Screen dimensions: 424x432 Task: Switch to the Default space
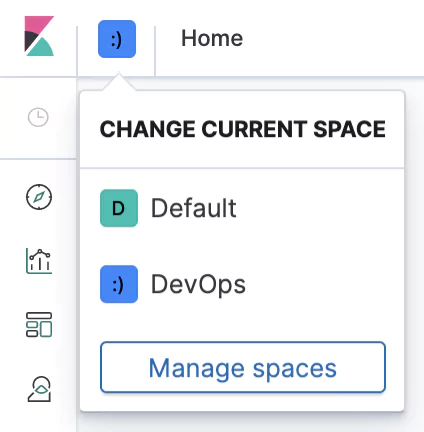point(242,208)
